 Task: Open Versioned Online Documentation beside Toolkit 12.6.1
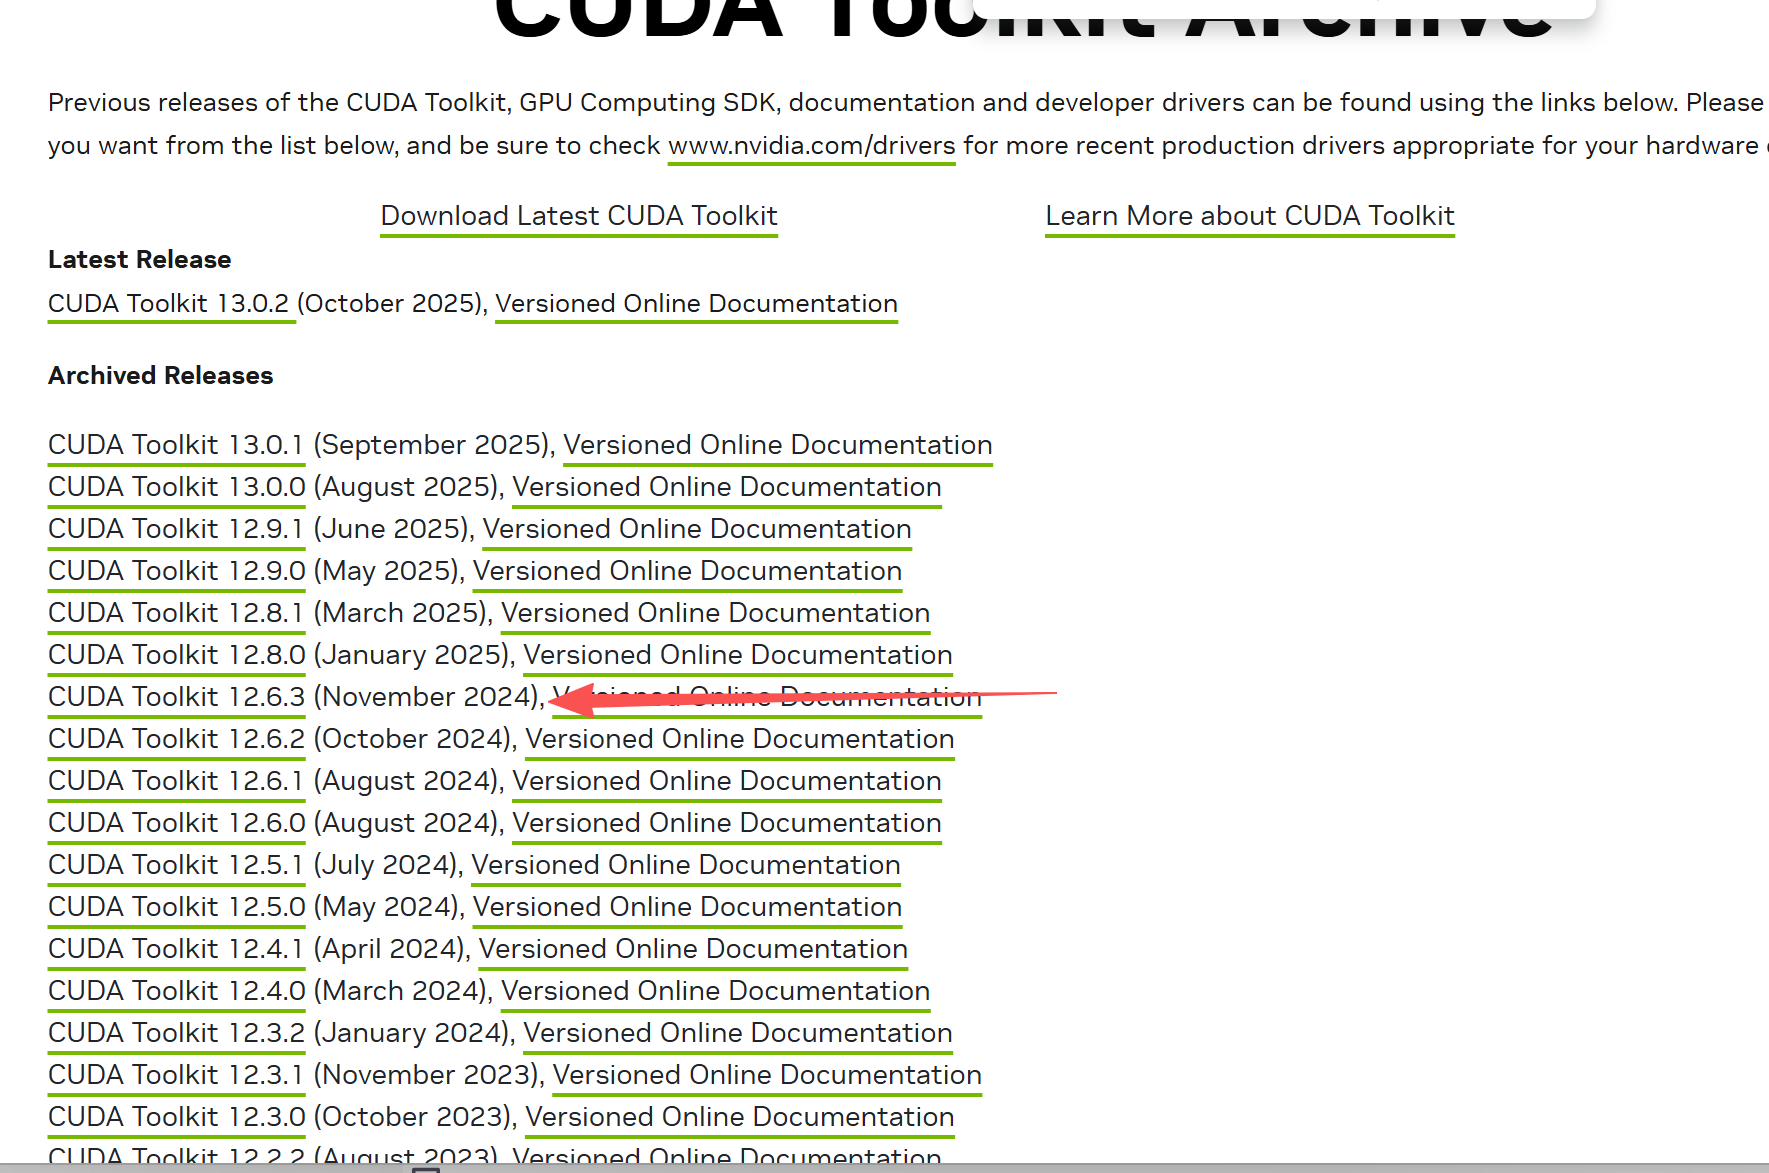click(727, 781)
